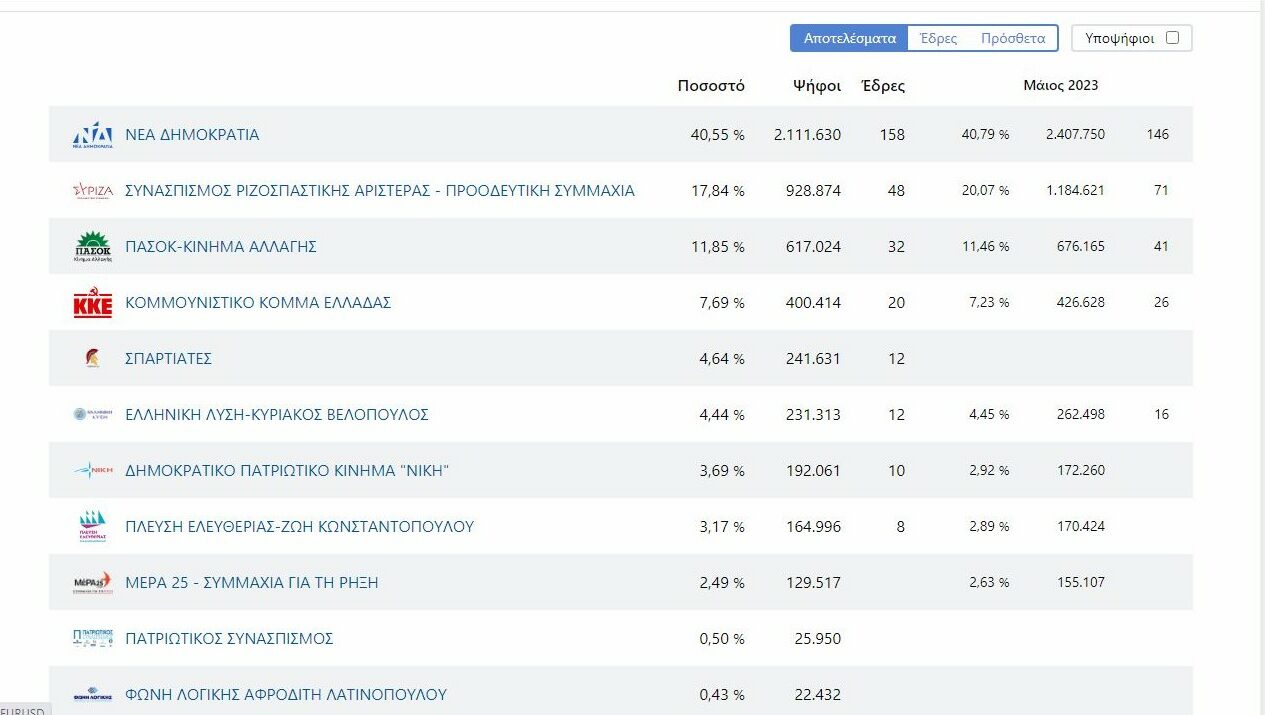This screenshot has height=715, width=1265.
Task: Click the 40,79 % May 2023 value
Action: click(x=985, y=134)
